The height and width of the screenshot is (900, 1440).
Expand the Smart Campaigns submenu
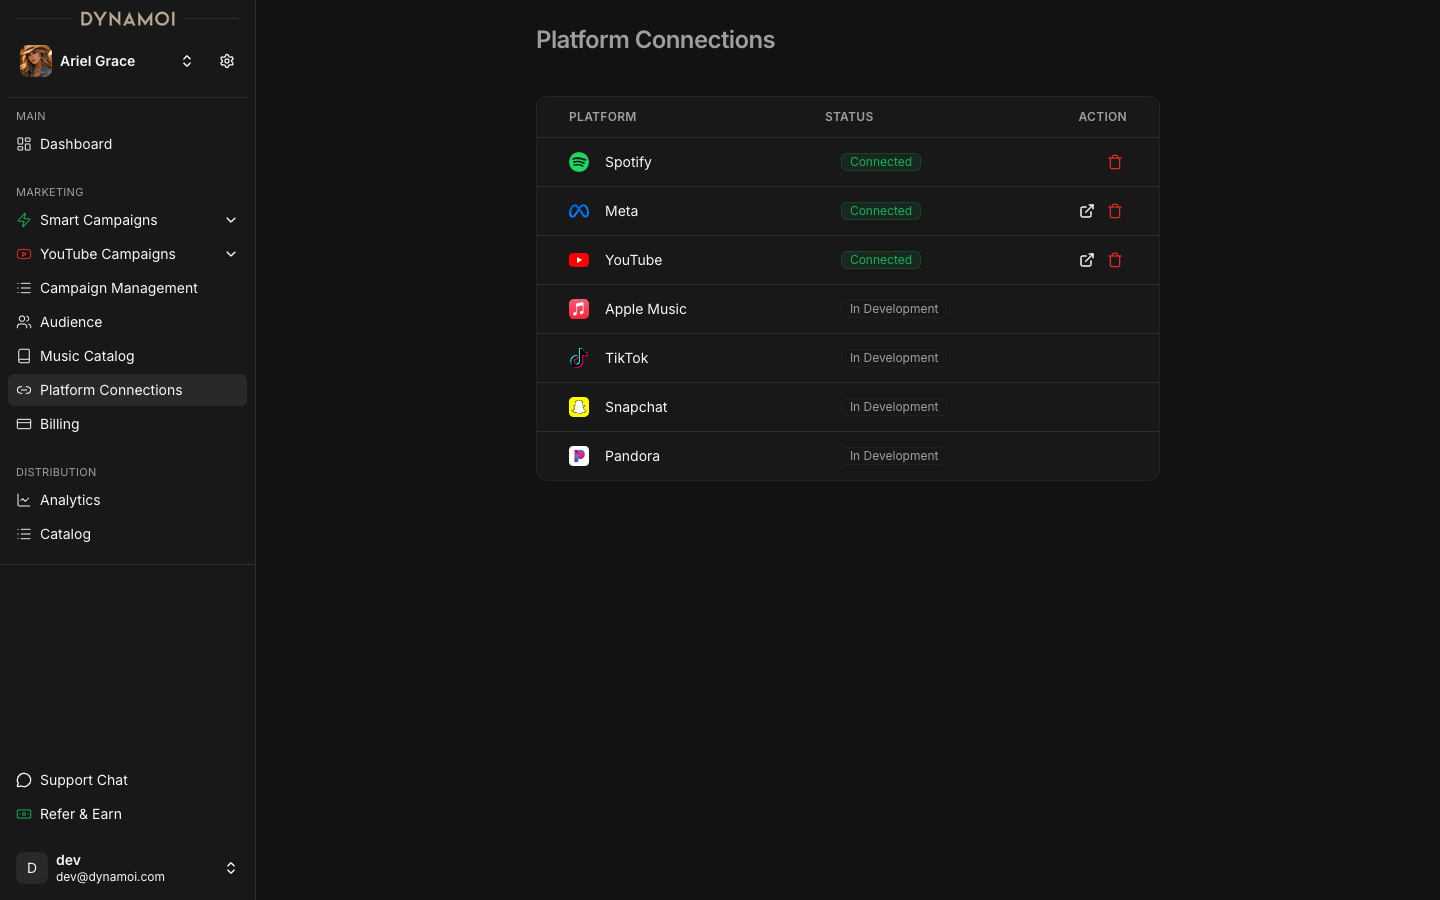231,220
